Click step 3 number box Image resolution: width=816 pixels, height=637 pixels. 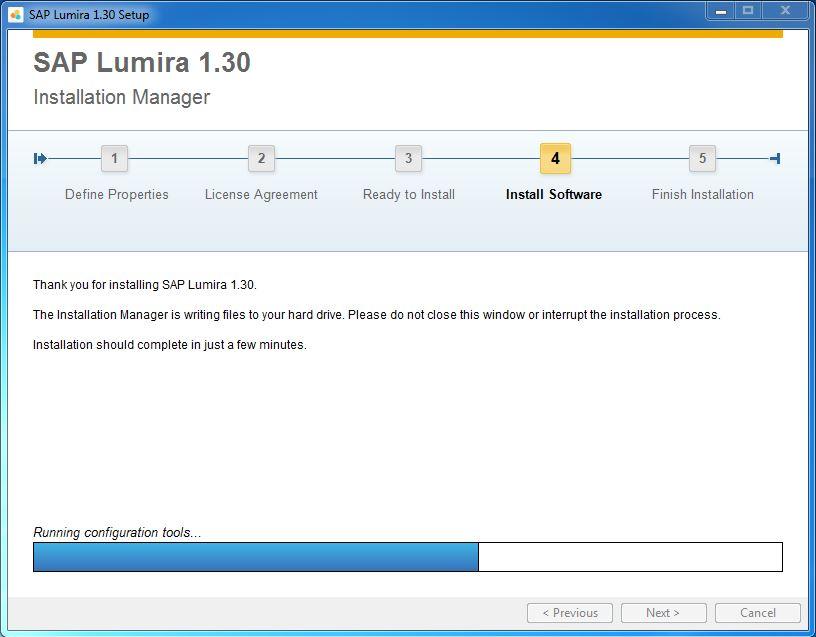tap(409, 158)
